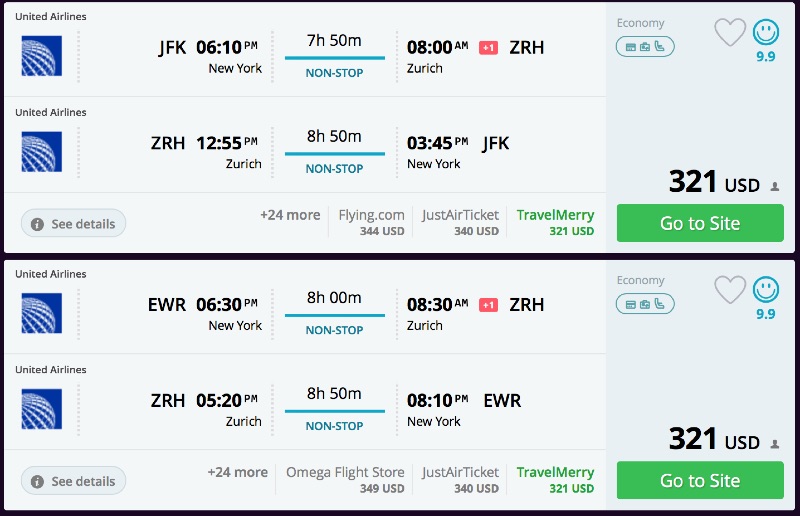
Task: Click the +1 day badge on JFK arrival
Action: (x=488, y=48)
